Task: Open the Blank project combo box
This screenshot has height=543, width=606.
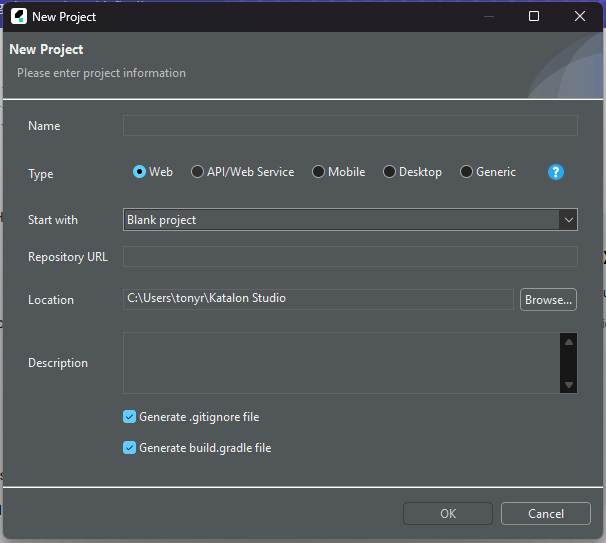Action: click(340, 220)
